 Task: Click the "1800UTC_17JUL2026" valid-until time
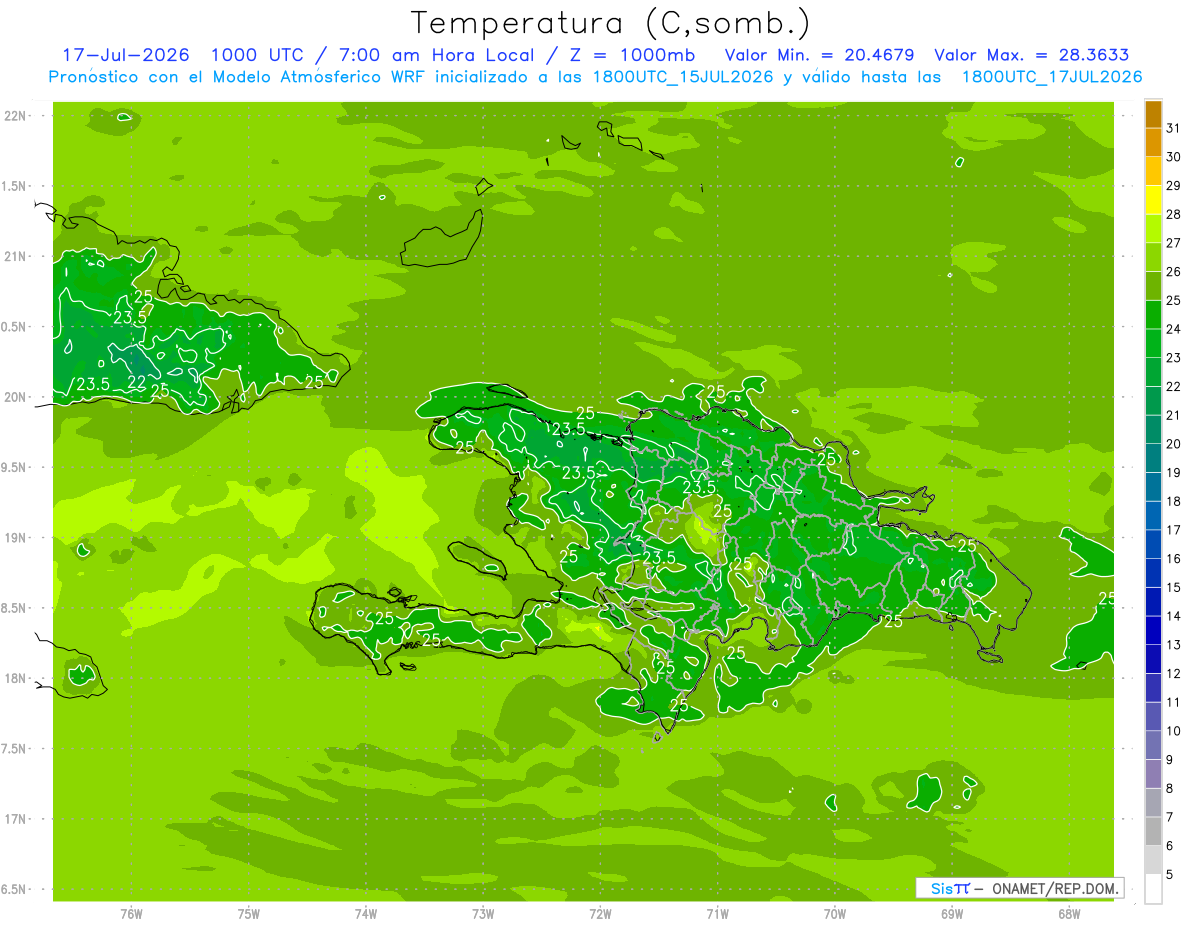(1051, 77)
